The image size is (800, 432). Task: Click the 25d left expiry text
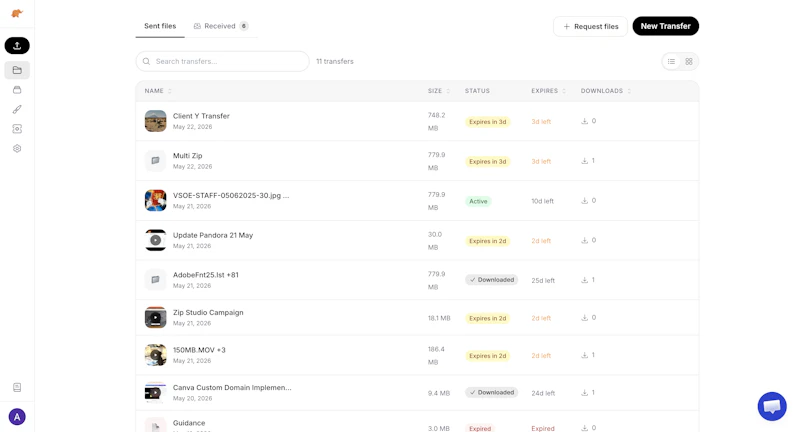pyautogui.click(x=543, y=281)
